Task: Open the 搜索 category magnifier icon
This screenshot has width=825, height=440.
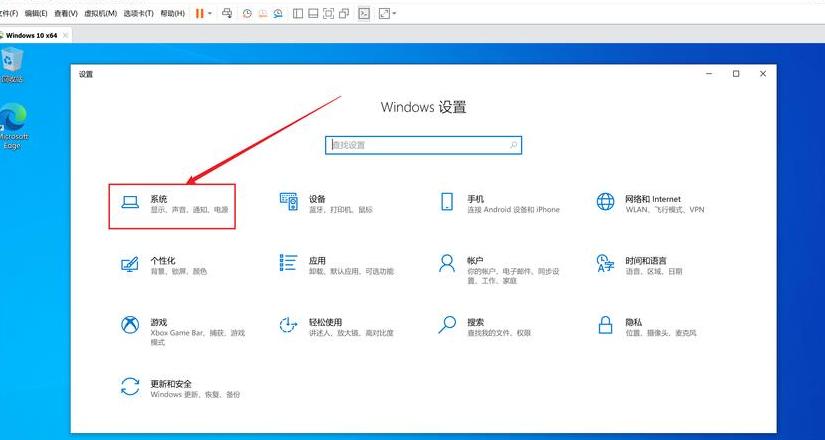Action: click(447, 325)
